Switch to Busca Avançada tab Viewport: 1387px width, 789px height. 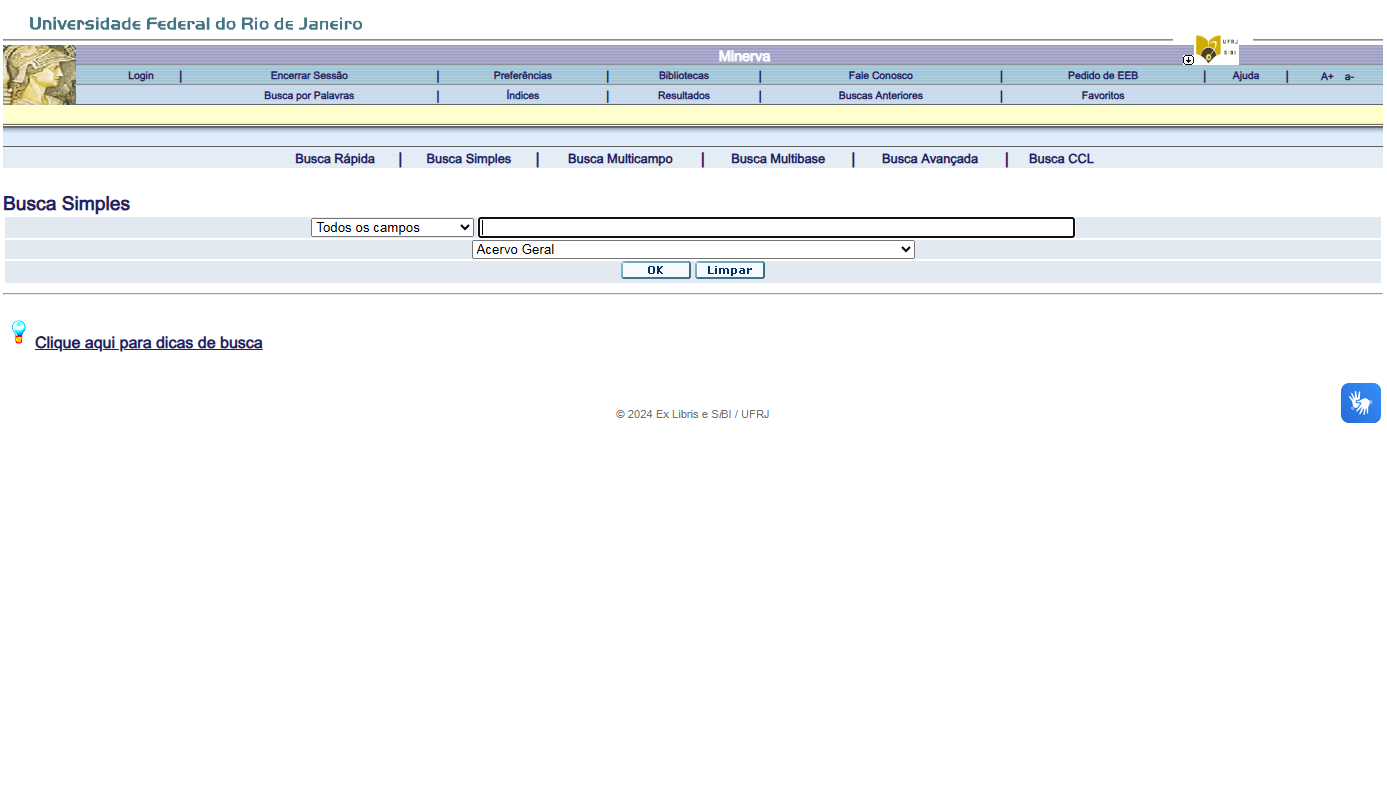tap(929, 159)
